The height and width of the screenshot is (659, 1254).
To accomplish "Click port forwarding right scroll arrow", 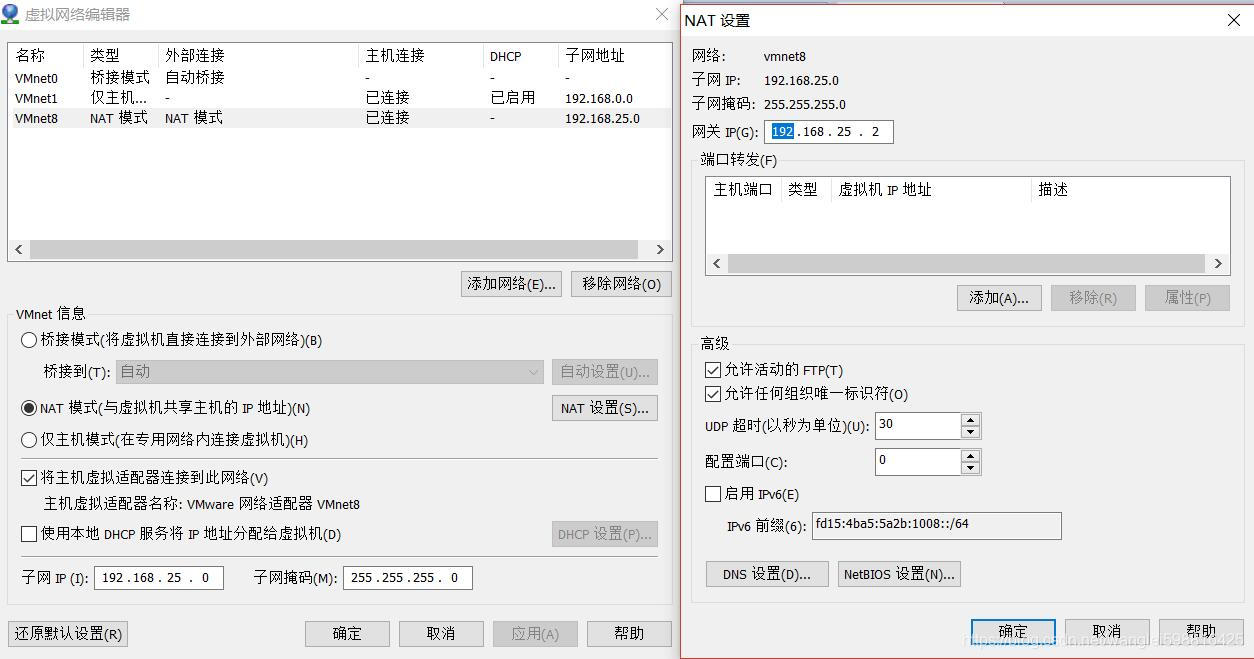I will 1218,264.
